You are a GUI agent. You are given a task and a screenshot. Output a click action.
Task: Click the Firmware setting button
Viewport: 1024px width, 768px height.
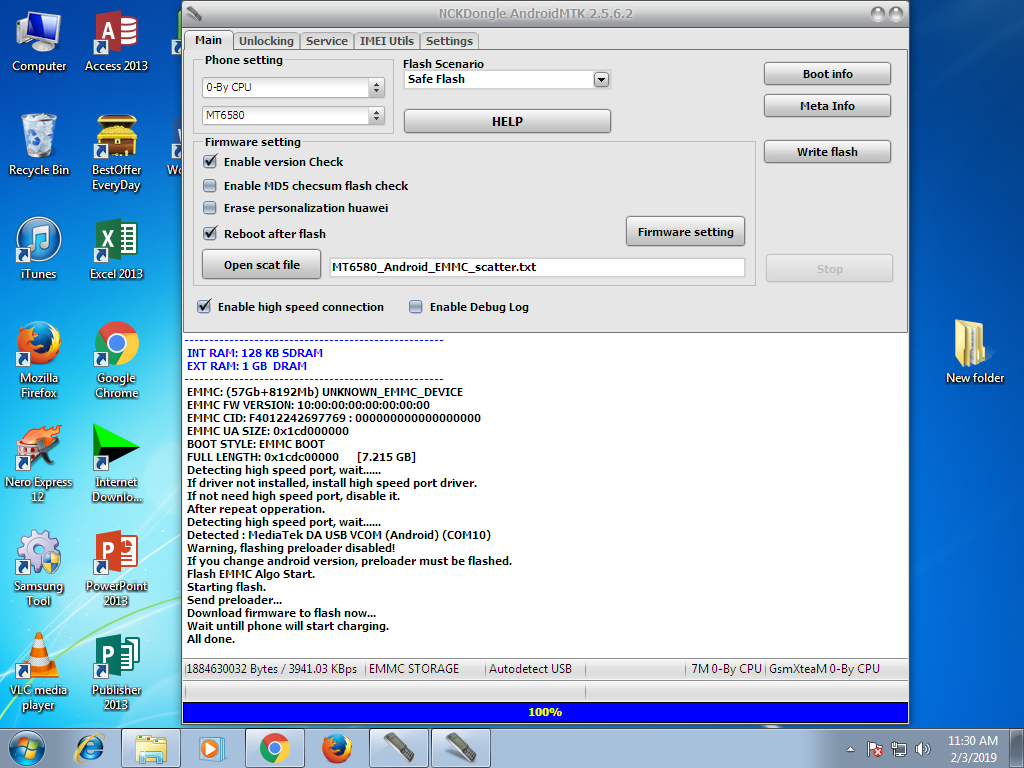tap(686, 232)
